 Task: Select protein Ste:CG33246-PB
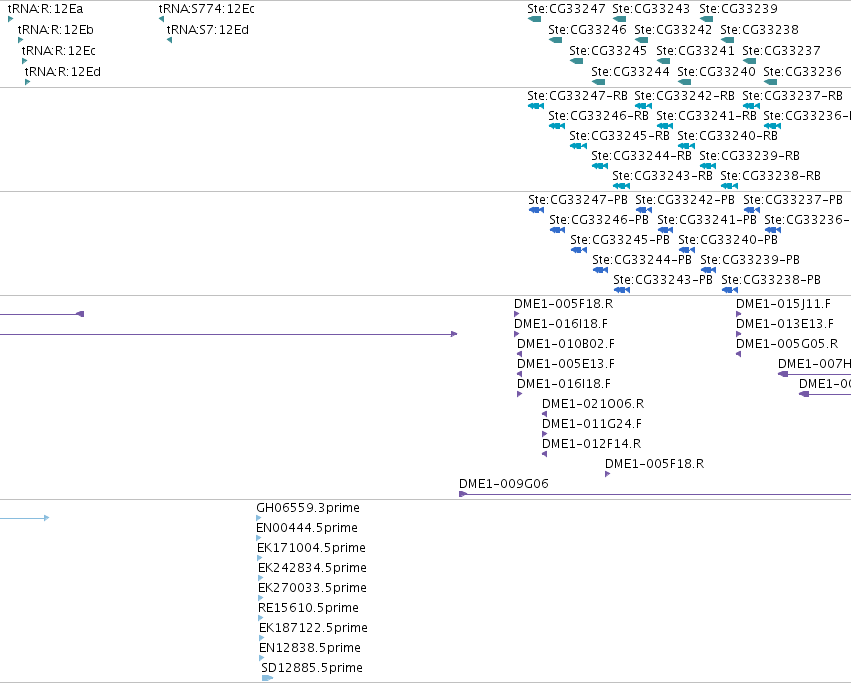pos(599,220)
